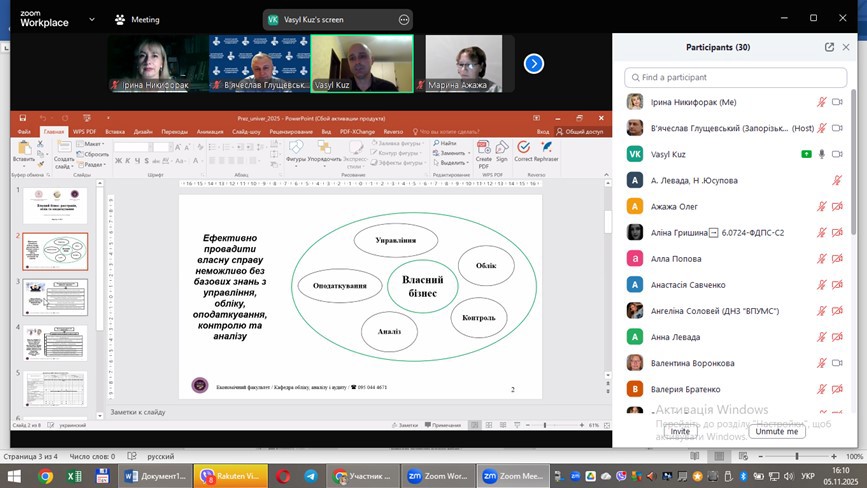Click the microphone icon for Vasyl Kuz
The width and height of the screenshot is (867, 488).
[822, 154]
